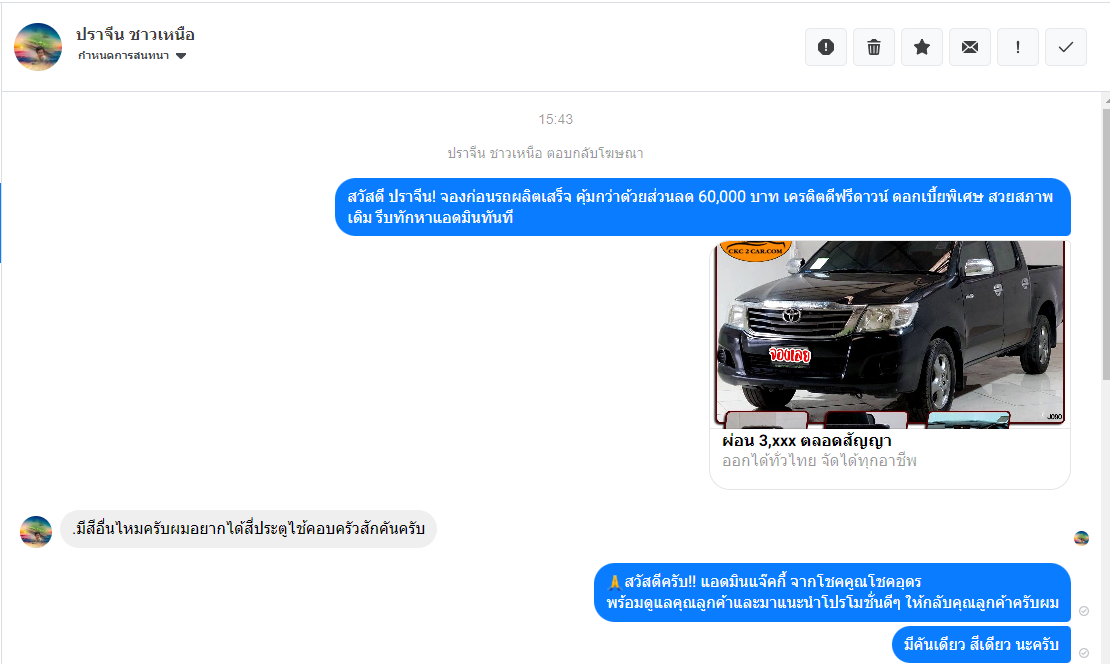Click ad subtitle ออกได้ทั่วไทย จัดได้ทุกอาชีพ

pos(819,461)
